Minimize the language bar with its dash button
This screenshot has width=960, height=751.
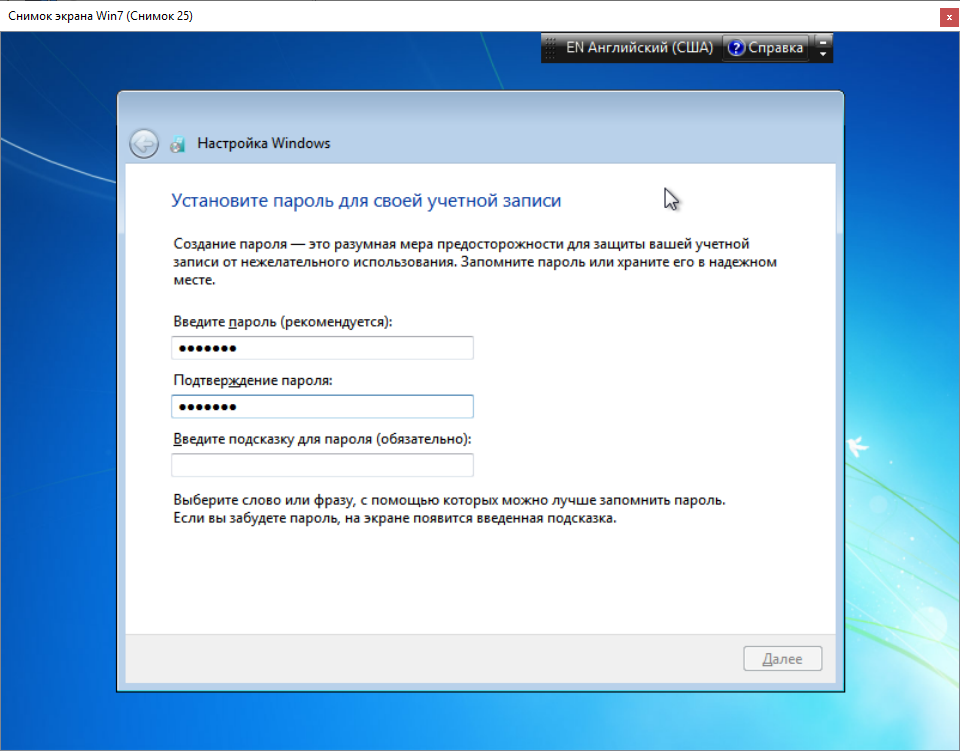click(823, 42)
